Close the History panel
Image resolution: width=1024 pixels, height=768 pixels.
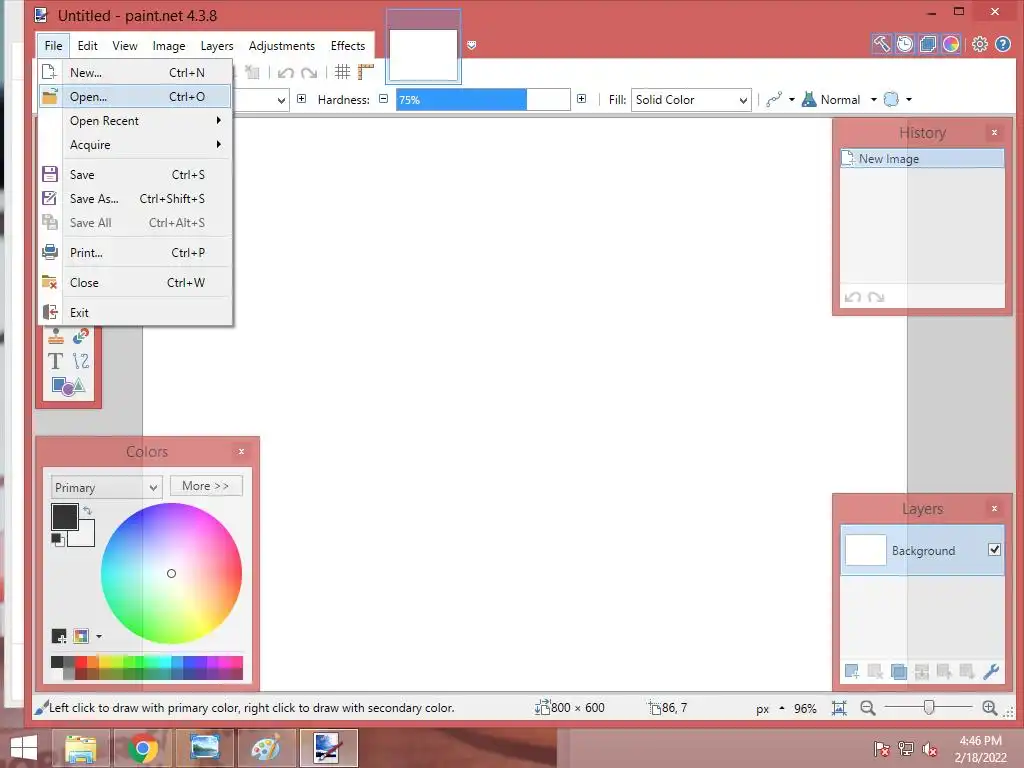coord(994,133)
